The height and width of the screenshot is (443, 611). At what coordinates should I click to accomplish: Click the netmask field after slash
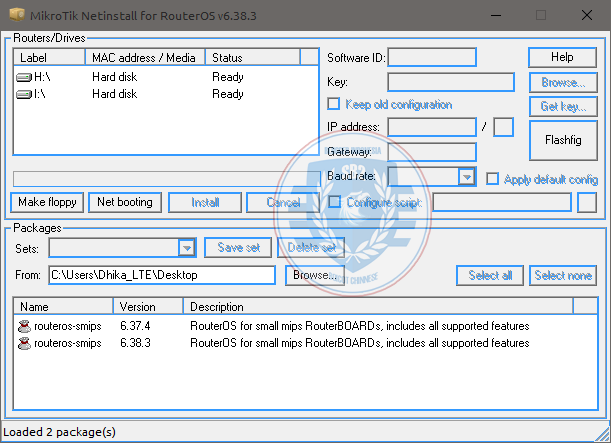503,127
